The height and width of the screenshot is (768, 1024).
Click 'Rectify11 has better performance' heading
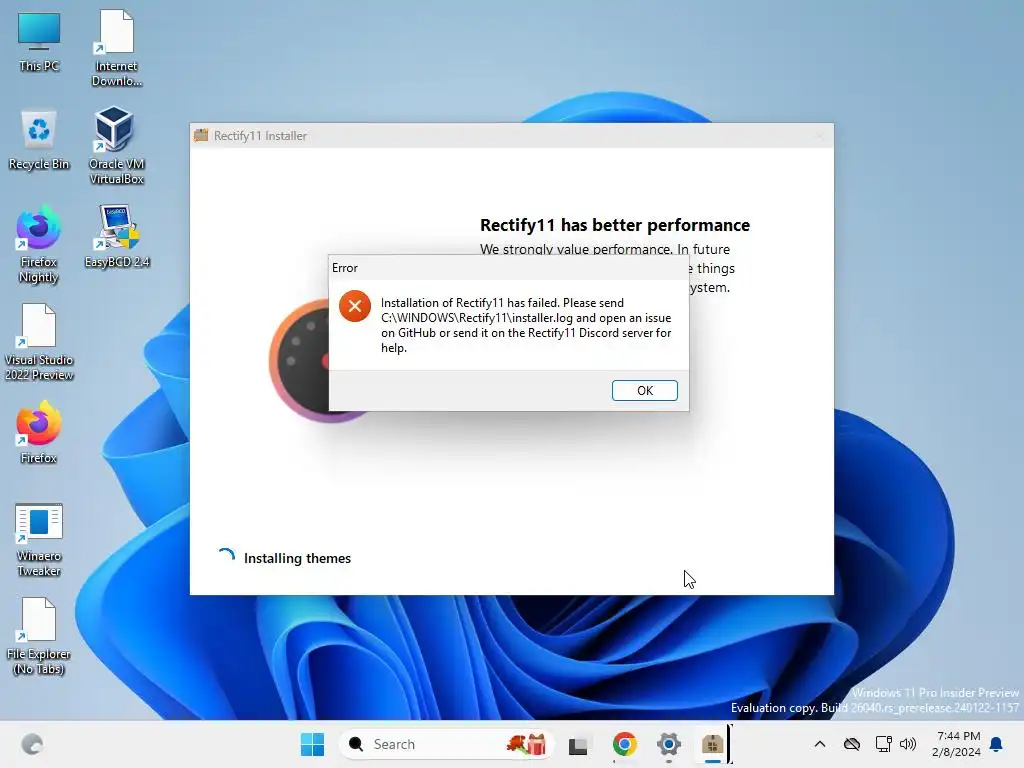[x=615, y=225]
